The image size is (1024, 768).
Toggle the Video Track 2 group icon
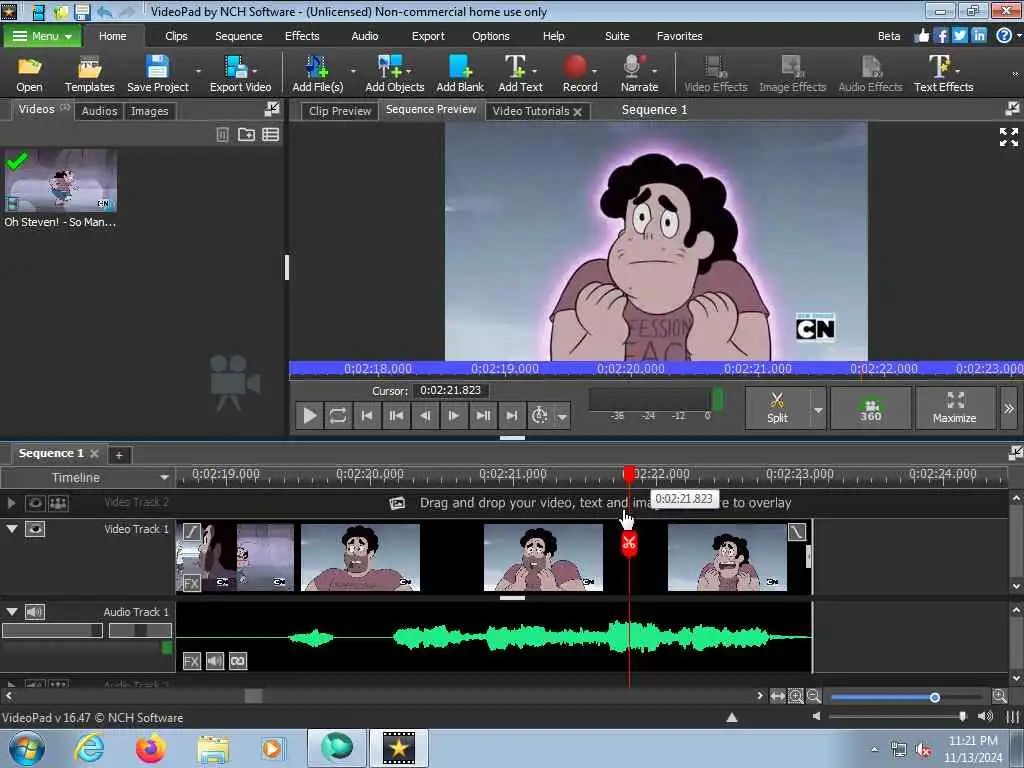point(58,503)
